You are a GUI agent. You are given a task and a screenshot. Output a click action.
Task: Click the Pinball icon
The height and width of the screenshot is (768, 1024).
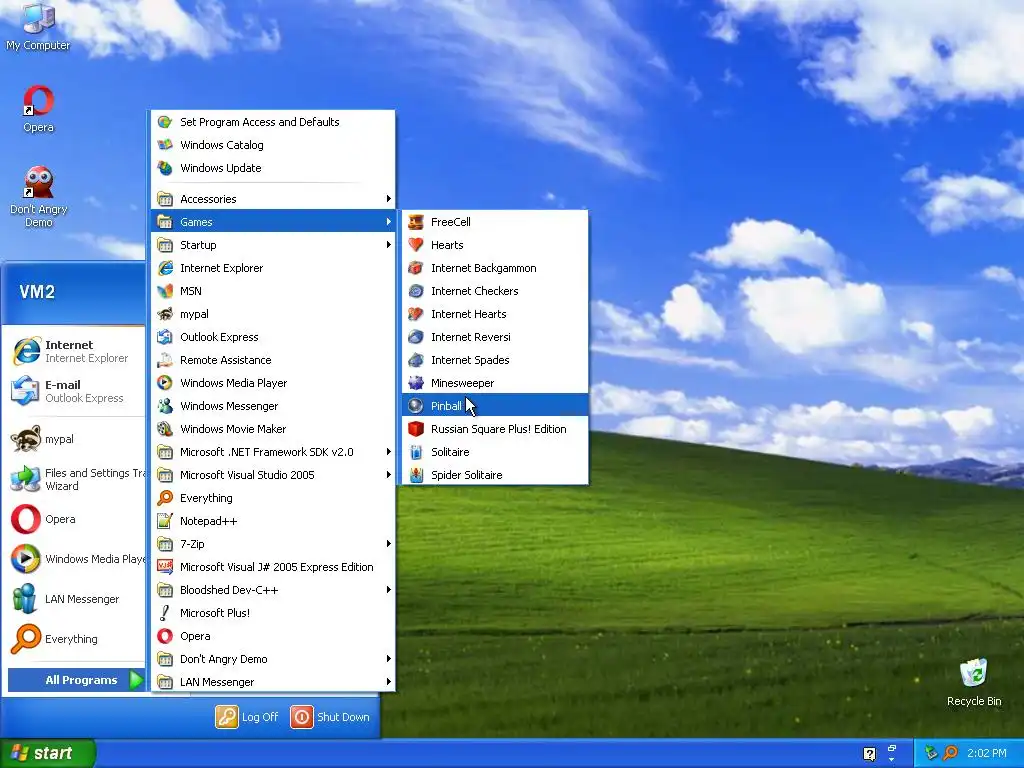tap(415, 406)
